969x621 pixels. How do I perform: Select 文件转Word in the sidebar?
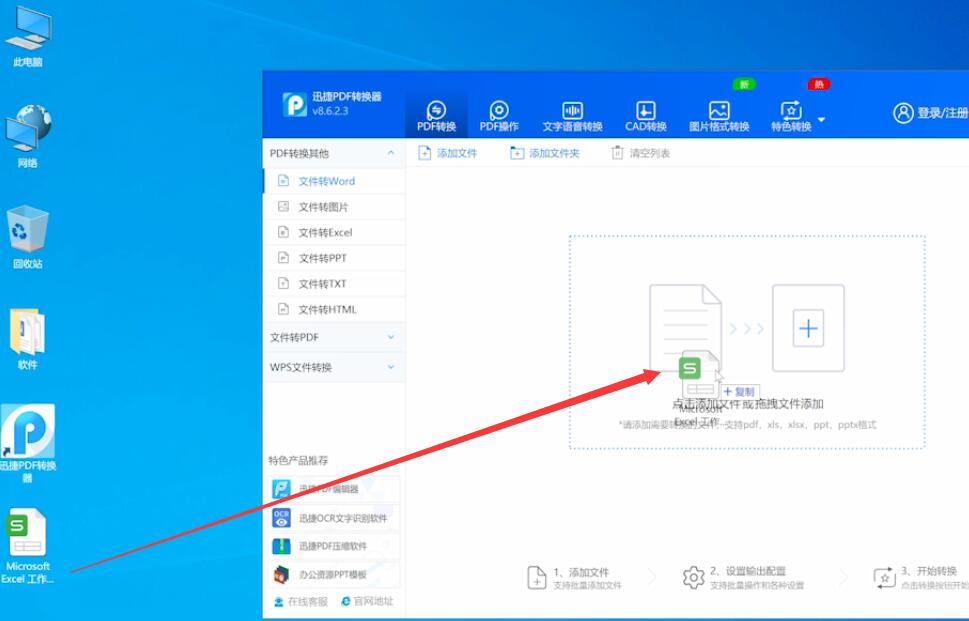(x=334, y=181)
